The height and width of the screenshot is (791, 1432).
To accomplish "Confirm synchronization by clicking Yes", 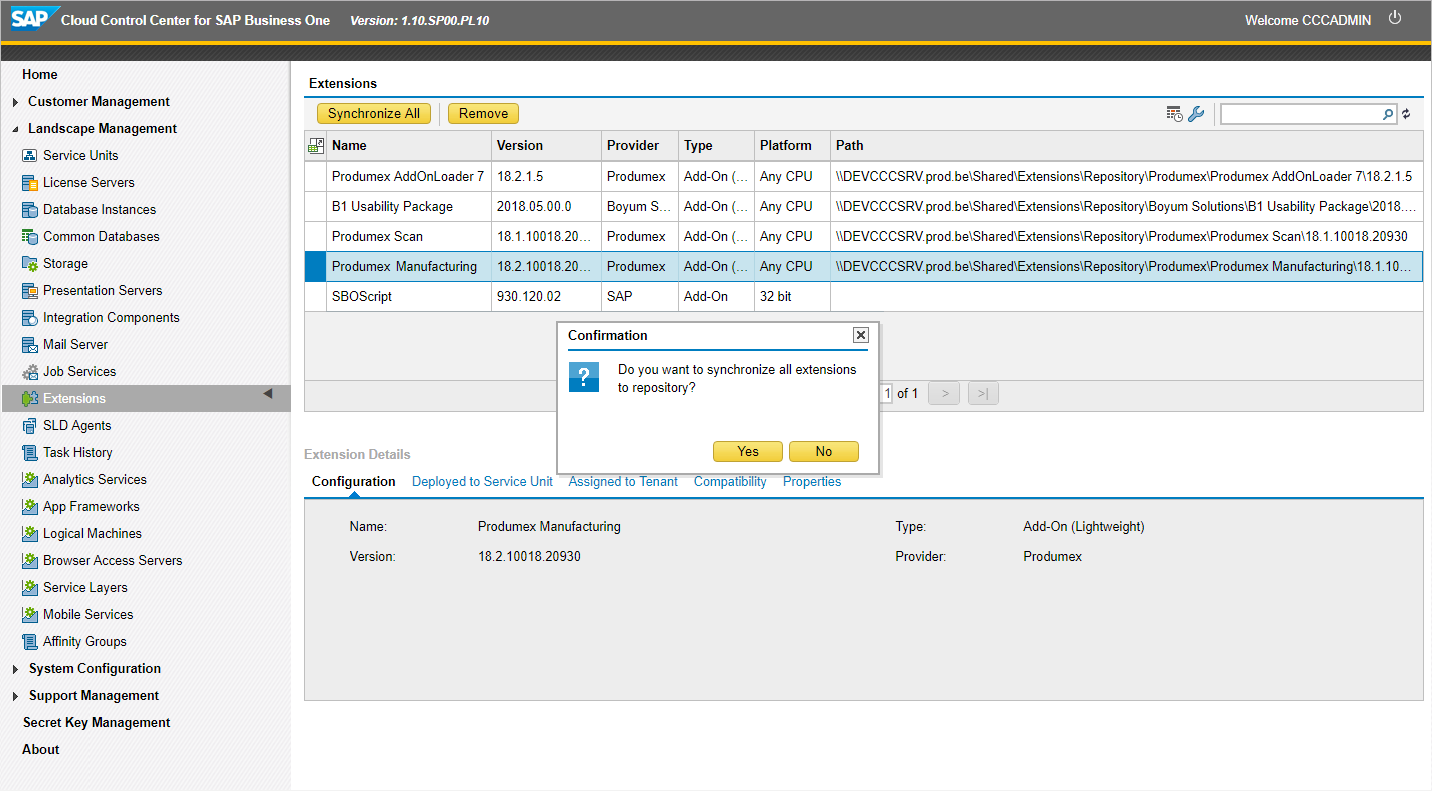I will 748,452.
